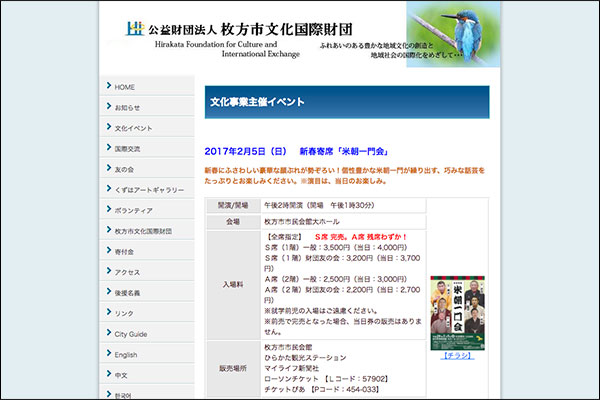The height and width of the screenshot is (400, 600).
Task: Click the arrow icon beside English
Action: click(x=108, y=354)
